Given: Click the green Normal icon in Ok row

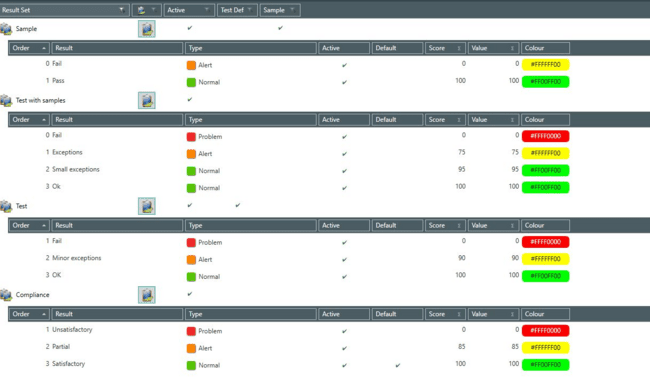Looking at the screenshot, I should tap(191, 188).
